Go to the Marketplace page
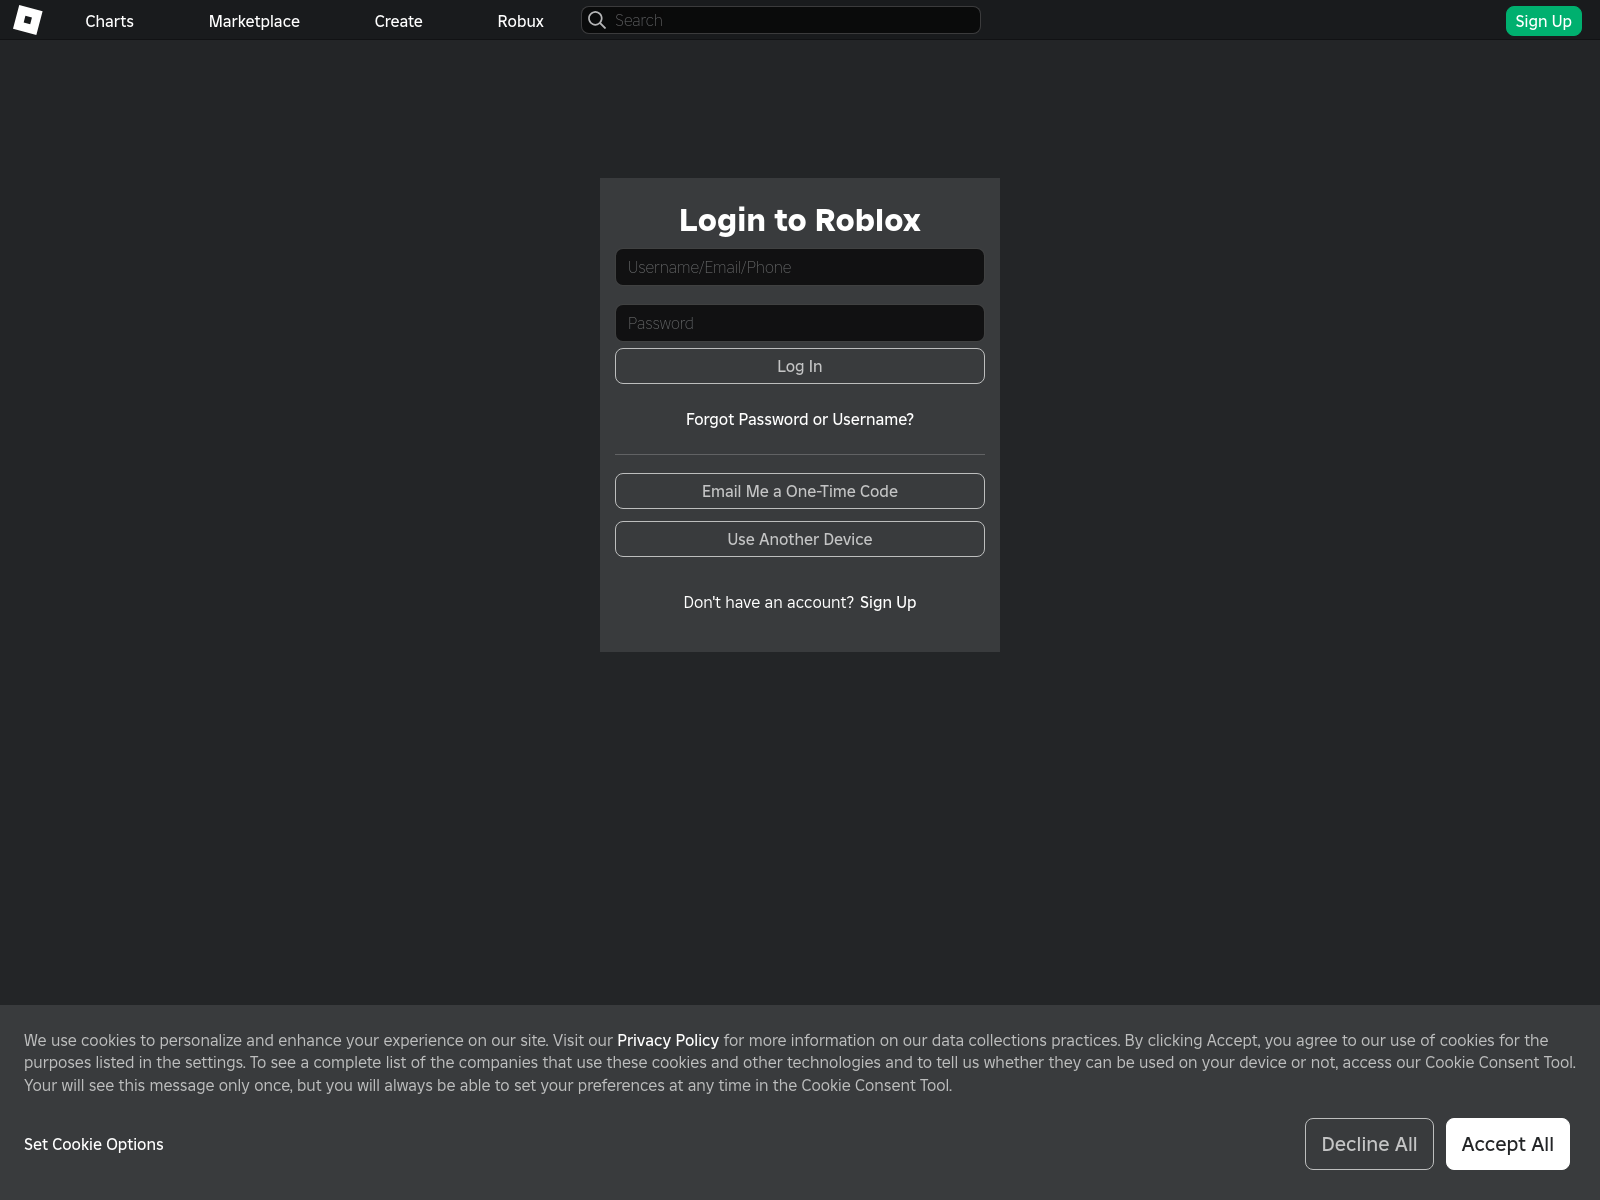The height and width of the screenshot is (1200, 1600). click(x=254, y=21)
